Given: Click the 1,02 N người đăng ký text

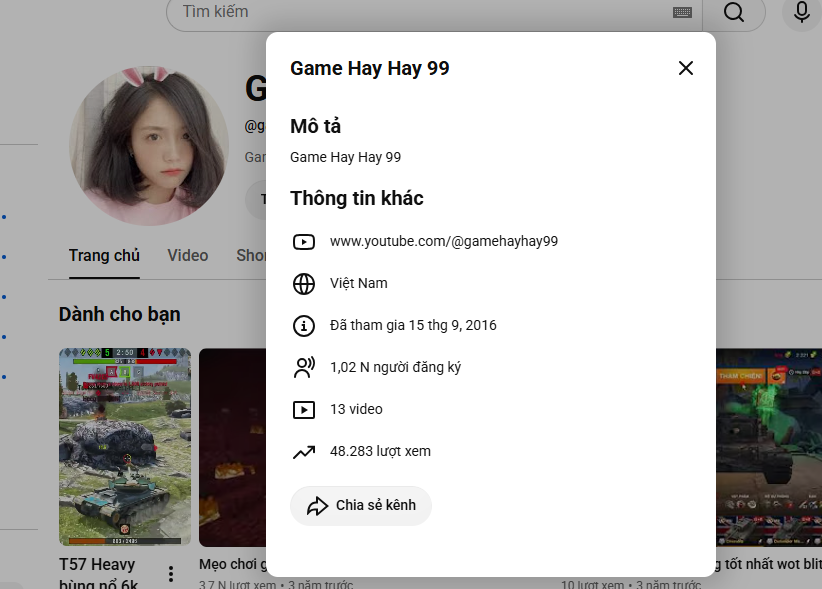Looking at the screenshot, I should (x=395, y=367).
